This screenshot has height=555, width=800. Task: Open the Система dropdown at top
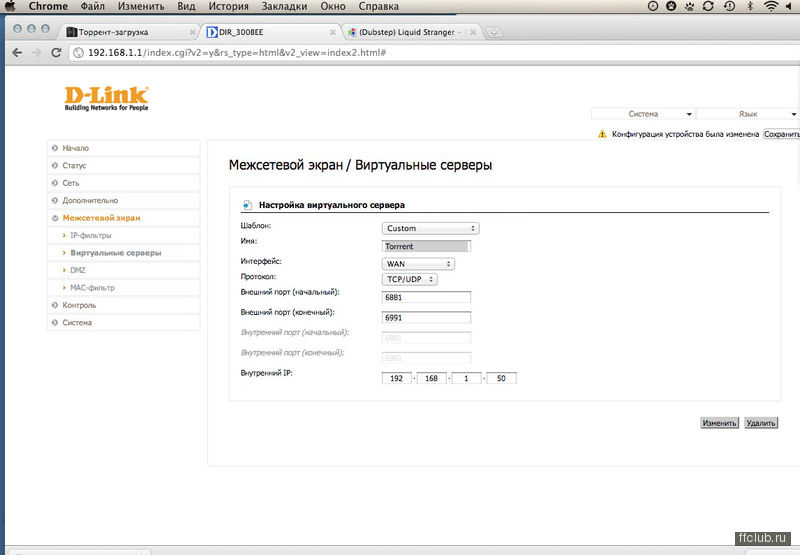click(643, 114)
